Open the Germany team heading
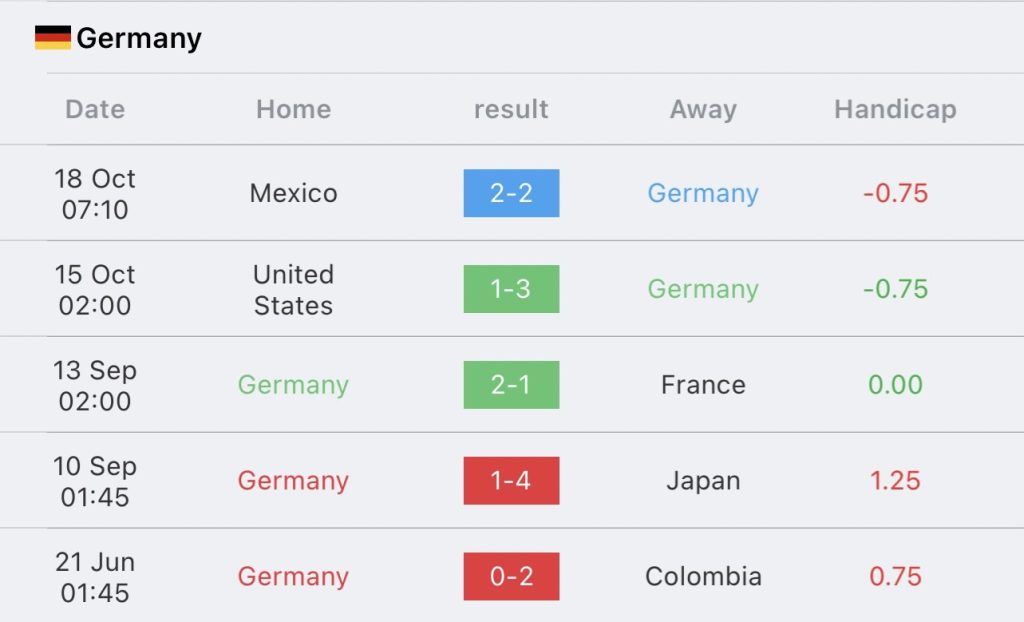Image resolution: width=1024 pixels, height=622 pixels. pyautogui.click(x=139, y=38)
